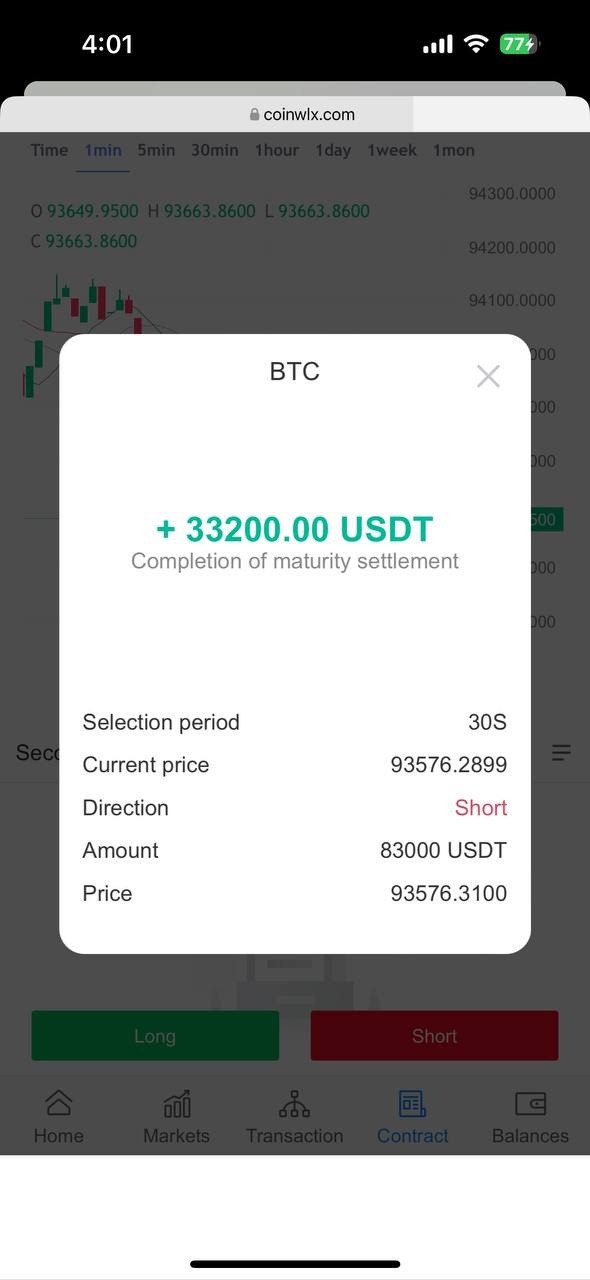Tap the list menu icon at right
Viewport: 590px width, 1280px height.
pos(561,752)
